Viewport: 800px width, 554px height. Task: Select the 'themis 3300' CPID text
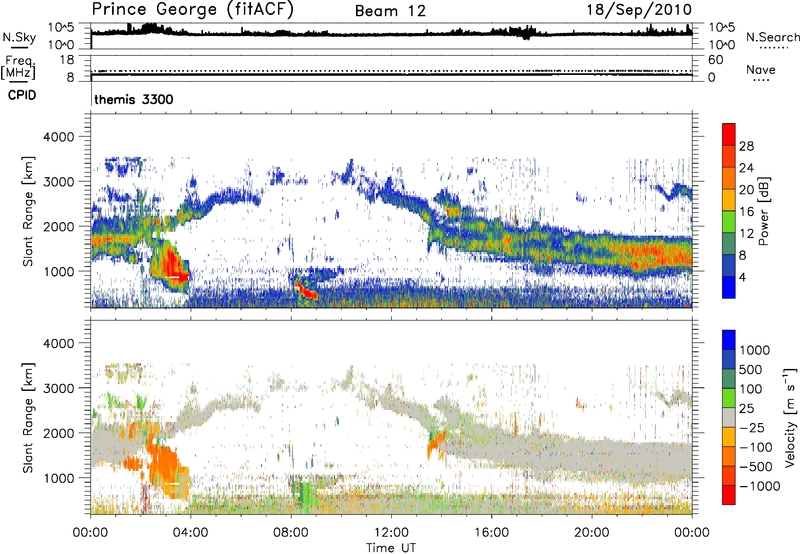pyautogui.click(x=134, y=99)
